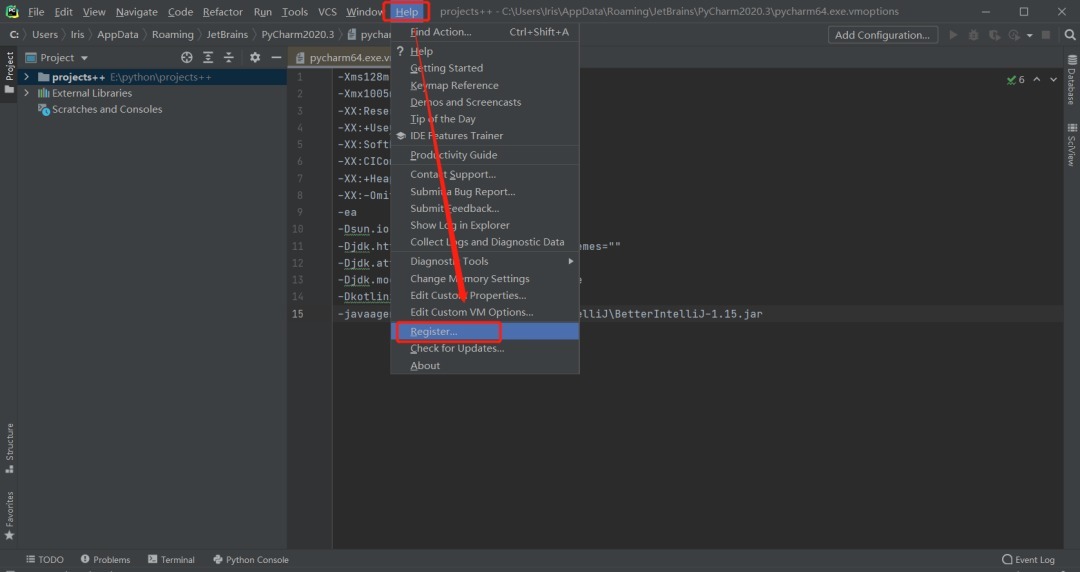Choose Change Memory Settings
The width and height of the screenshot is (1080, 572).
[485, 278]
